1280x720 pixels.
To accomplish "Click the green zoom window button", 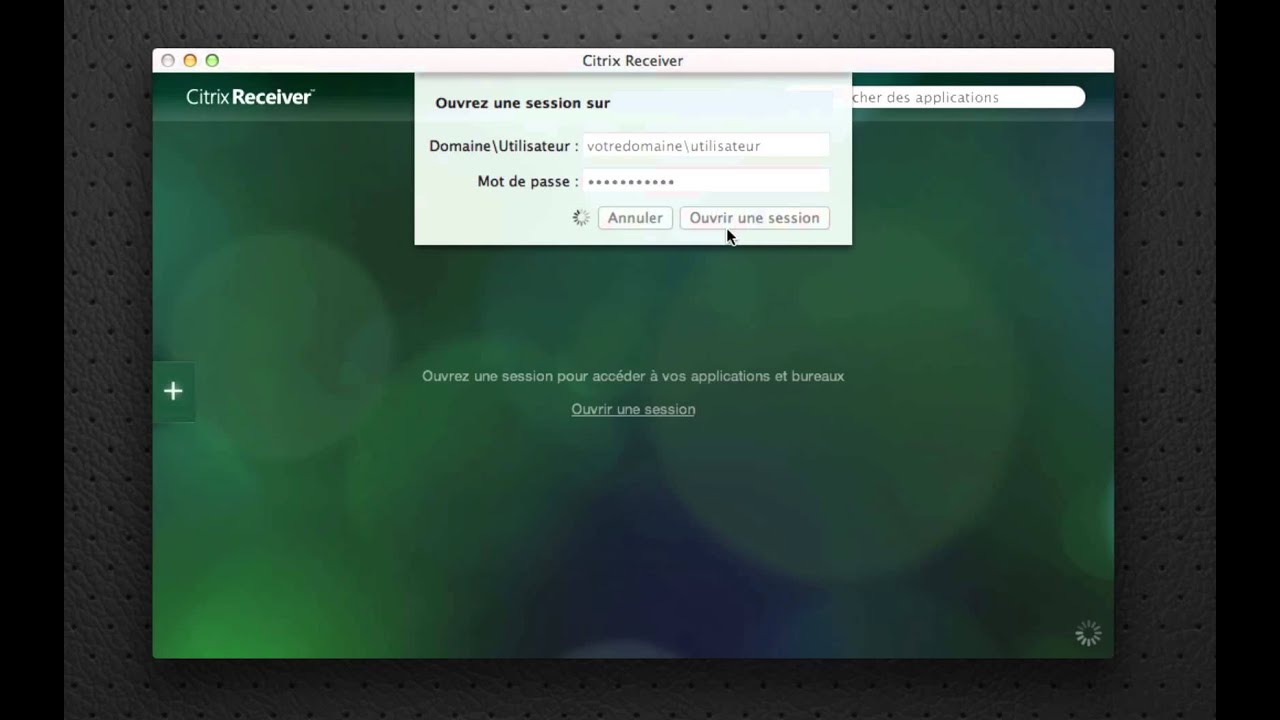I will point(212,61).
